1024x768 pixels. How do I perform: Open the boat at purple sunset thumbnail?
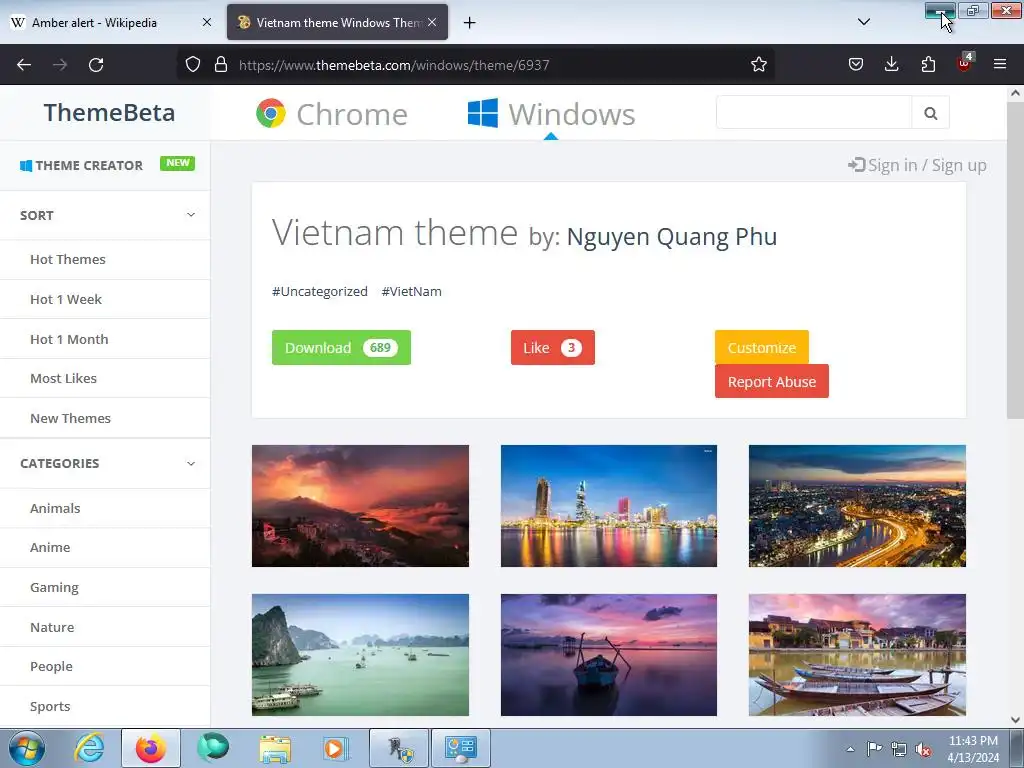[609, 655]
